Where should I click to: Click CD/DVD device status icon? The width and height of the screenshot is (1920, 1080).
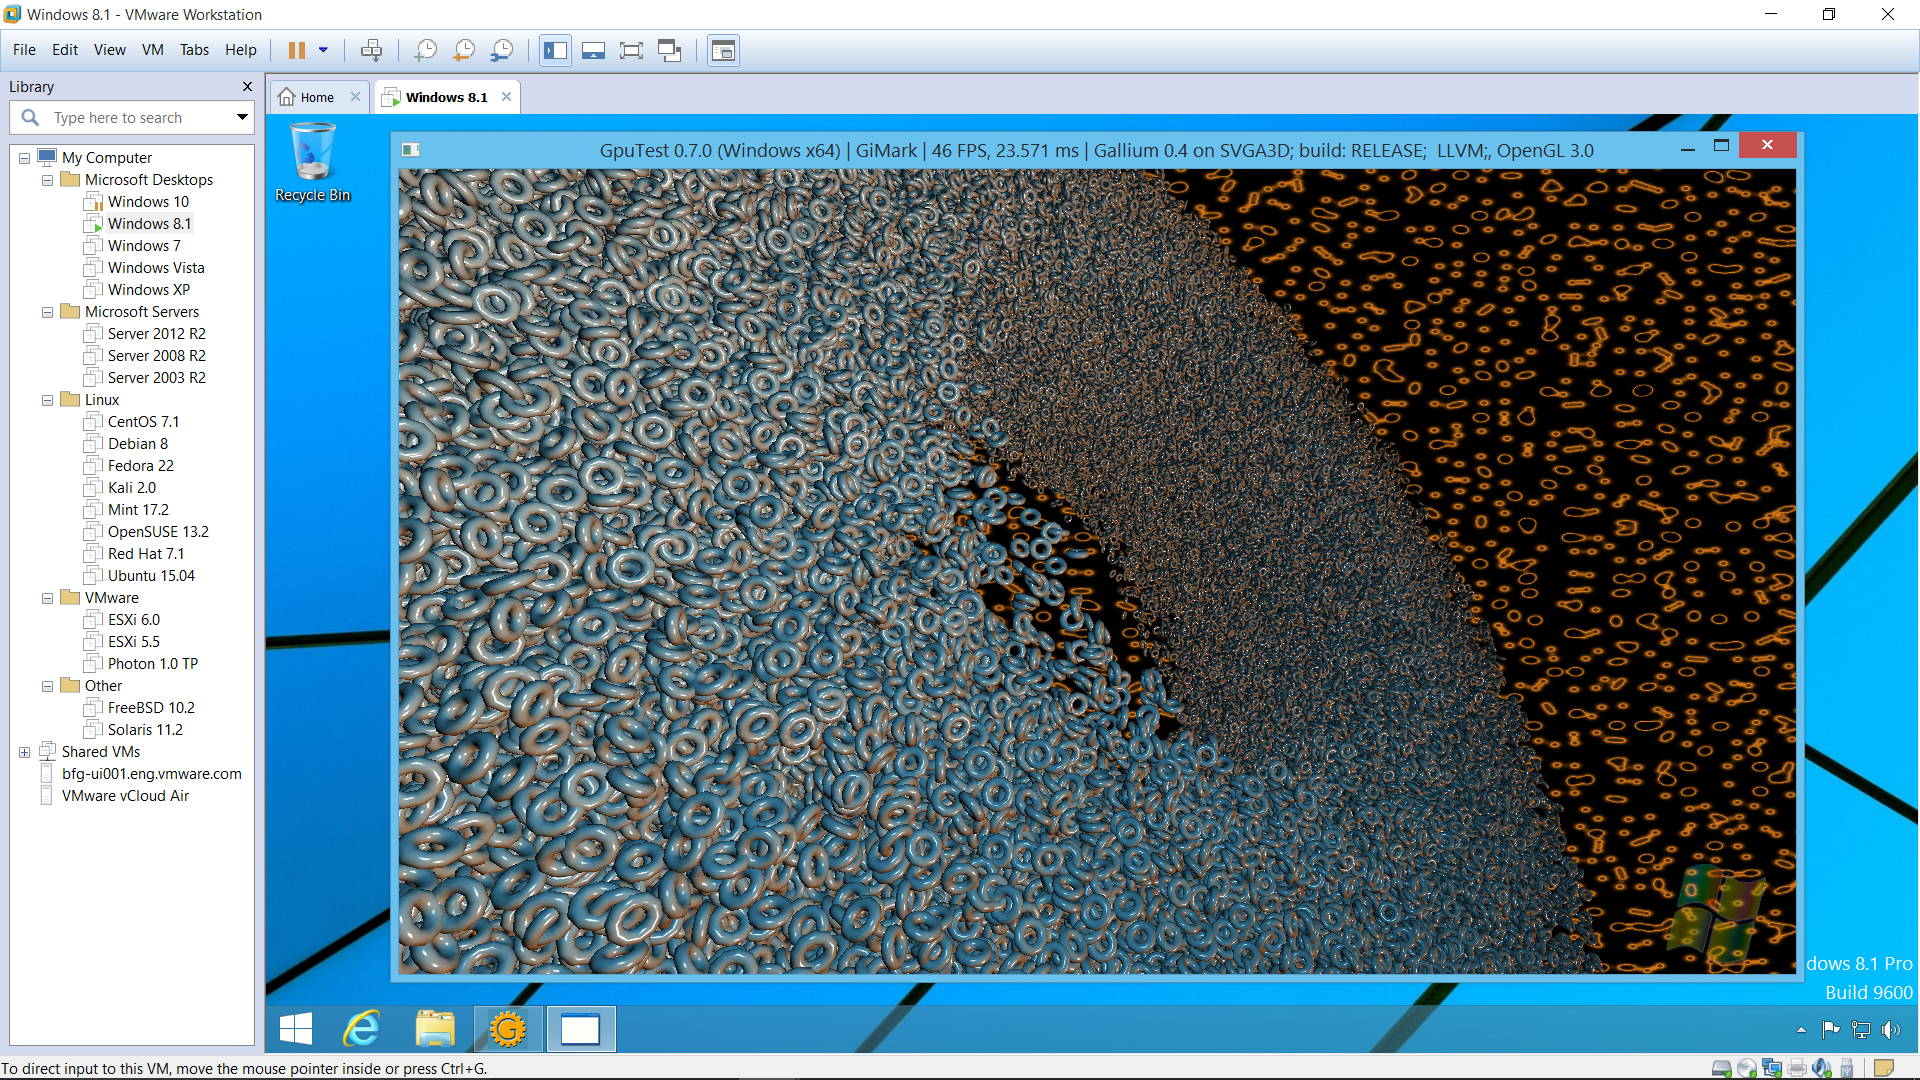tap(1747, 1068)
